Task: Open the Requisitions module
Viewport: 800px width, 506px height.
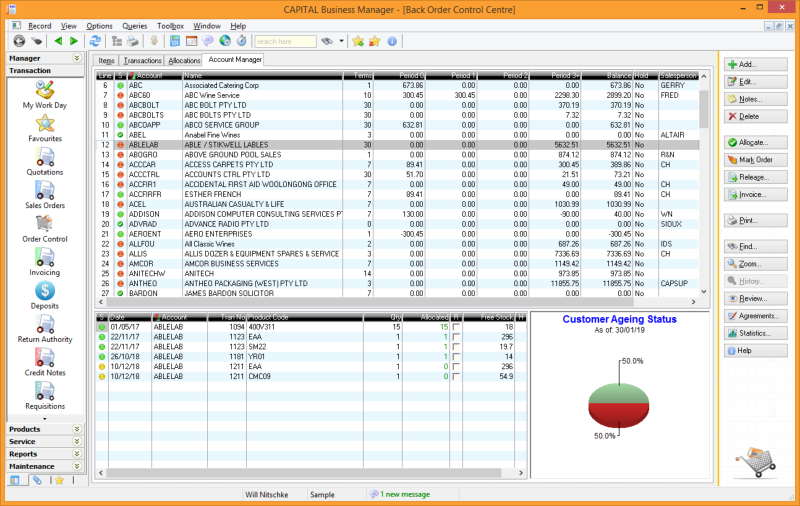Action: pyautogui.click(x=45, y=396)
